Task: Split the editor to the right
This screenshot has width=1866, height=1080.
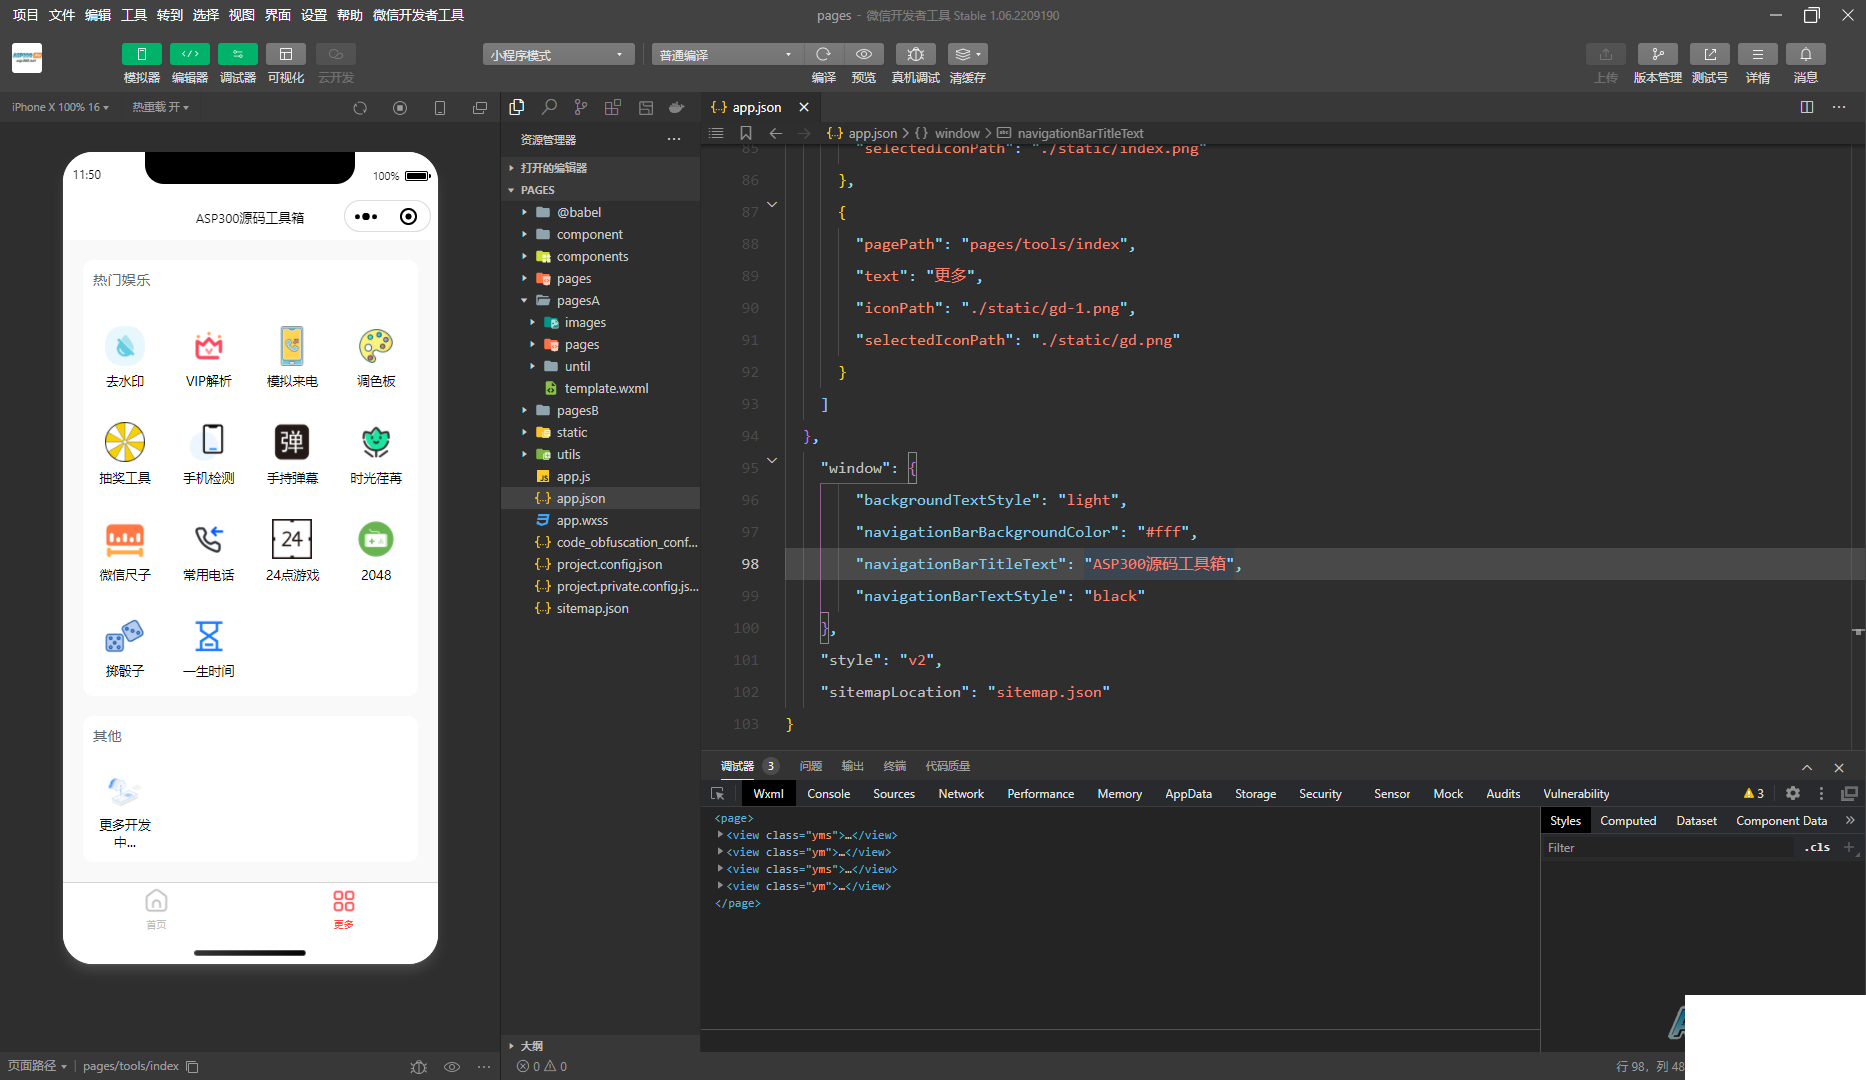Action: (x=1807, y=107)
